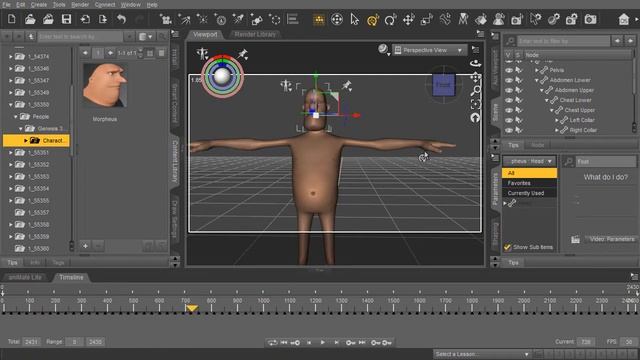Click the Render camera icon in the toolbar

[x=590, y=19]
